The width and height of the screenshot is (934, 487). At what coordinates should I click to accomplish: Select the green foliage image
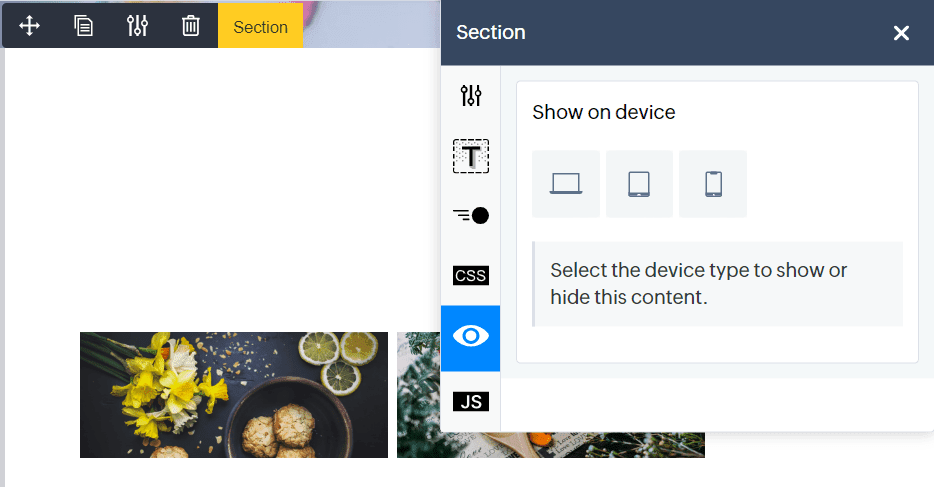point(419,395)
